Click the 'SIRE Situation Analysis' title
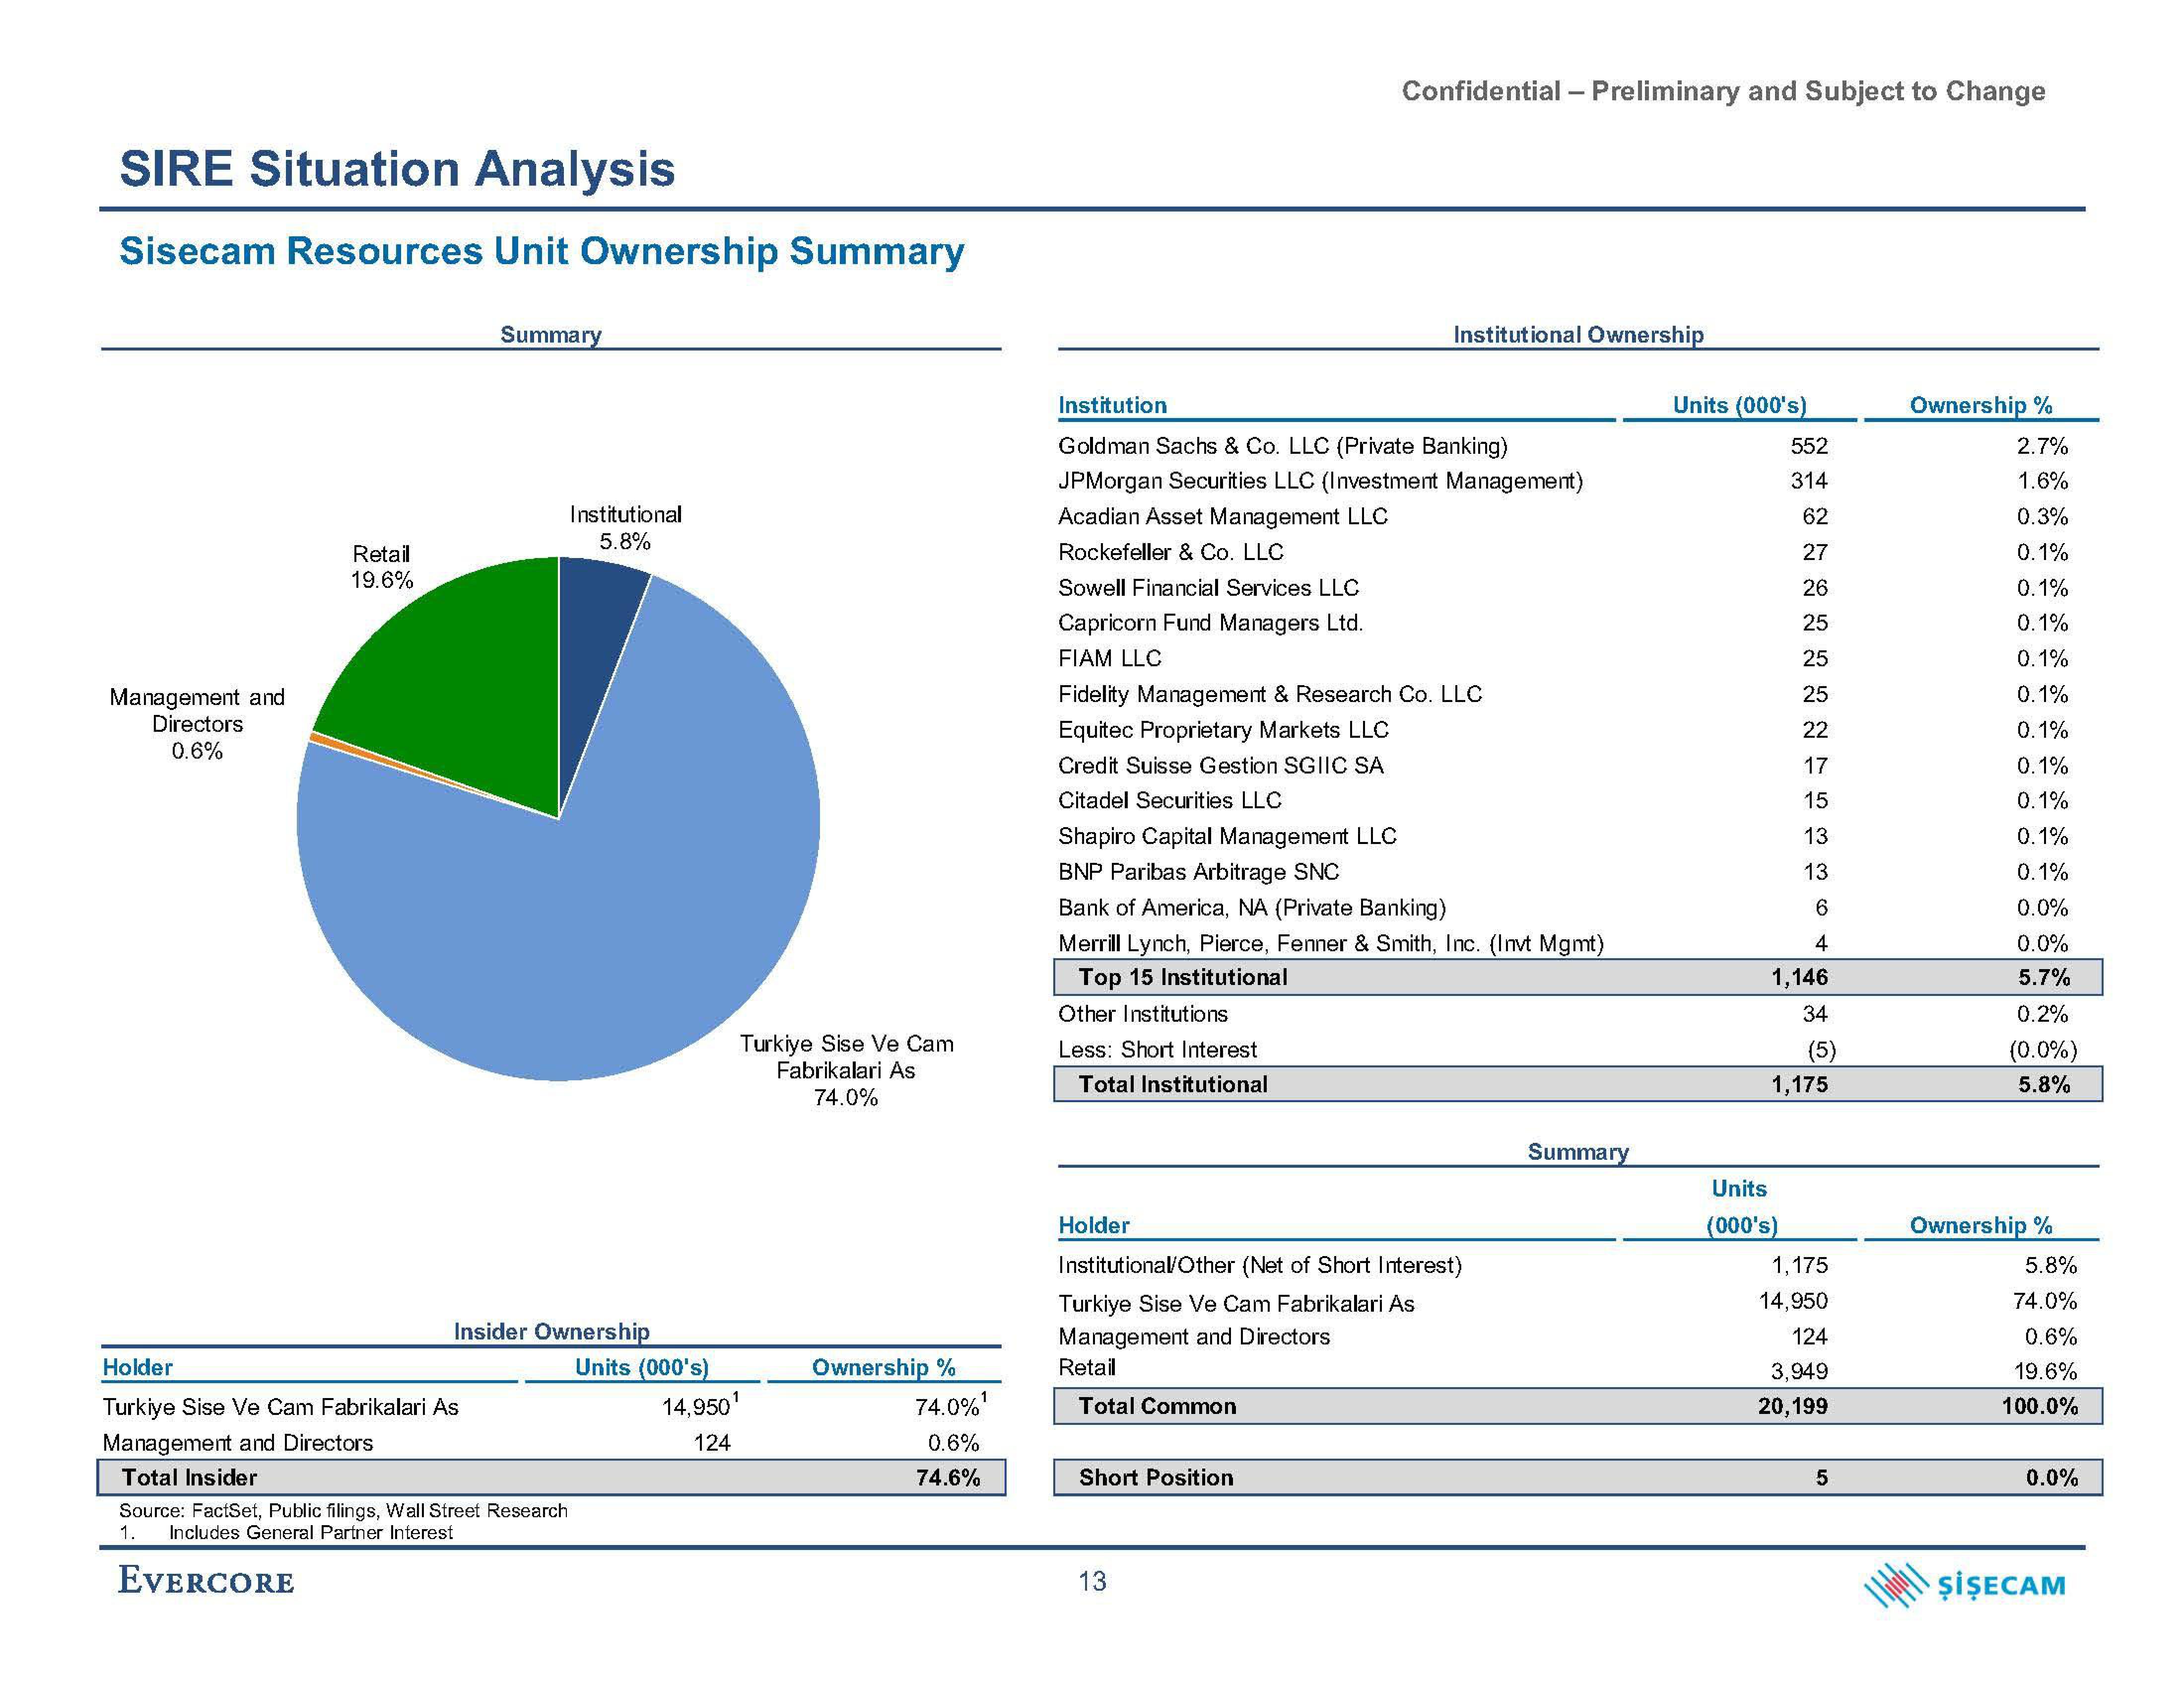This screenshot has height=1688, width=2184. tap(397, 168)
